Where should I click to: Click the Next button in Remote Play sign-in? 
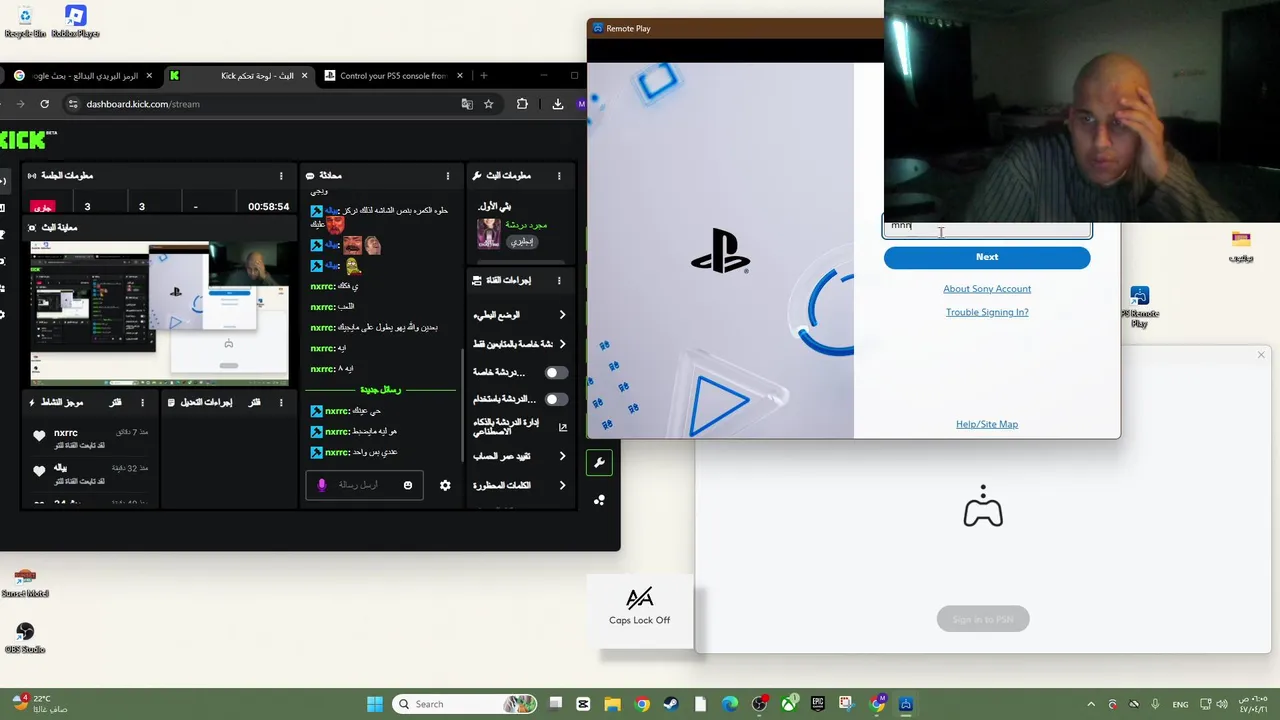986,257
